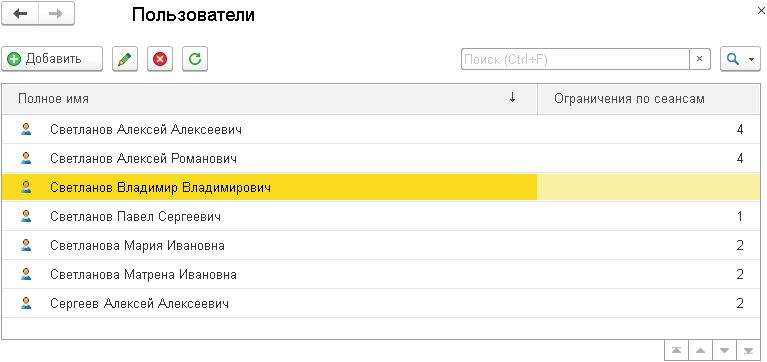Move down one row with arrow
This screenshot has height=362, width=767.
tap(724, 350)
